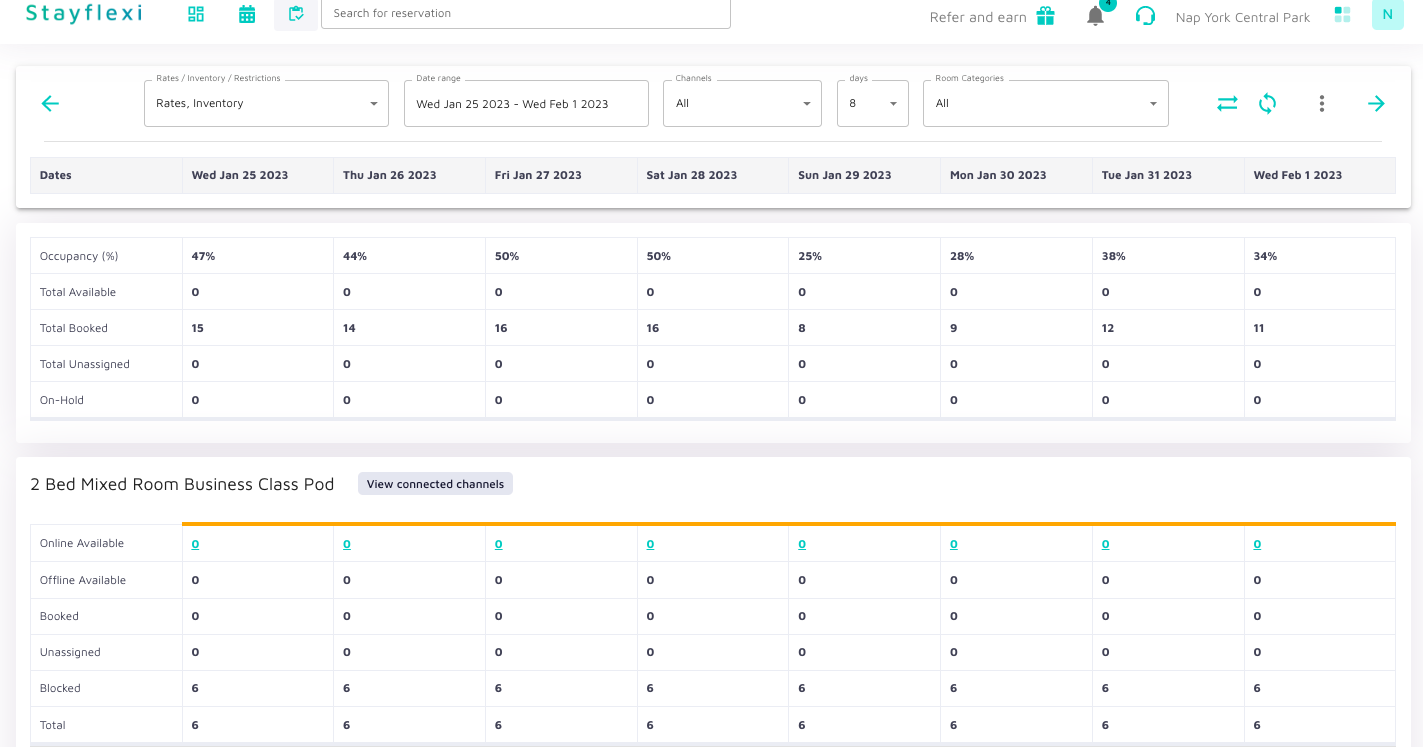The width and height of the screenshot is (1423, 747).
Task: Click the swap arrows icon
Action: click(1227, 103)
